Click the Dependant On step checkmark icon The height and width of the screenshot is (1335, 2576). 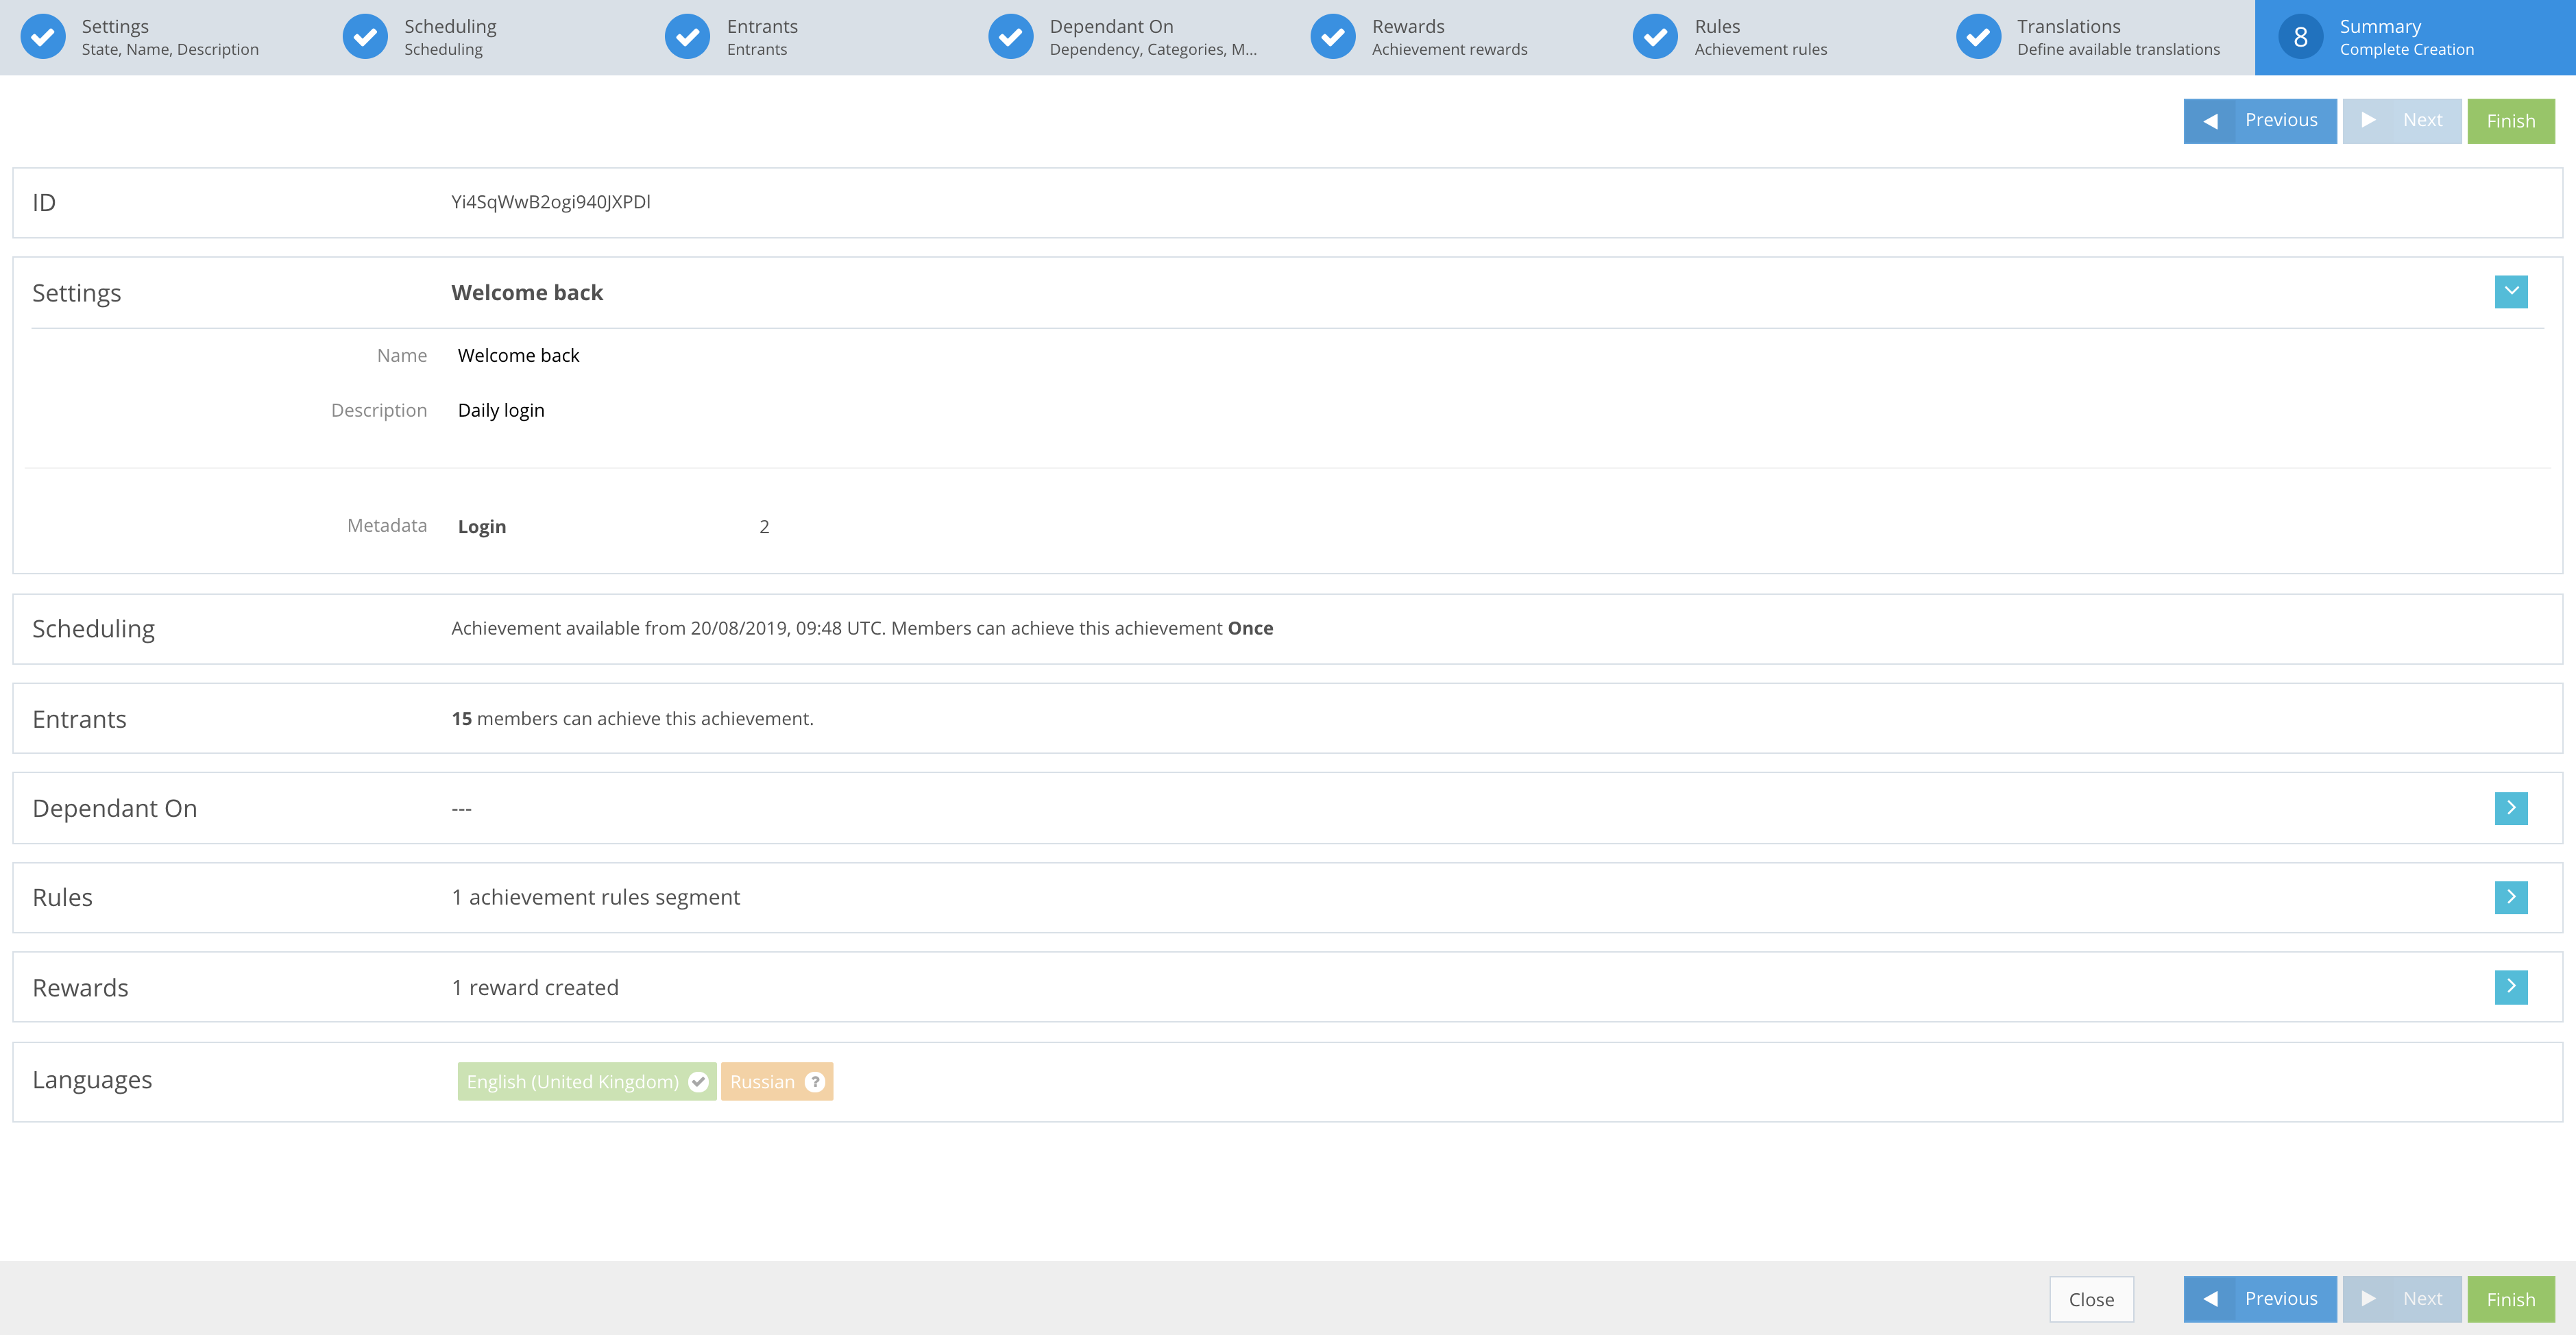[x=1011, y=36]
